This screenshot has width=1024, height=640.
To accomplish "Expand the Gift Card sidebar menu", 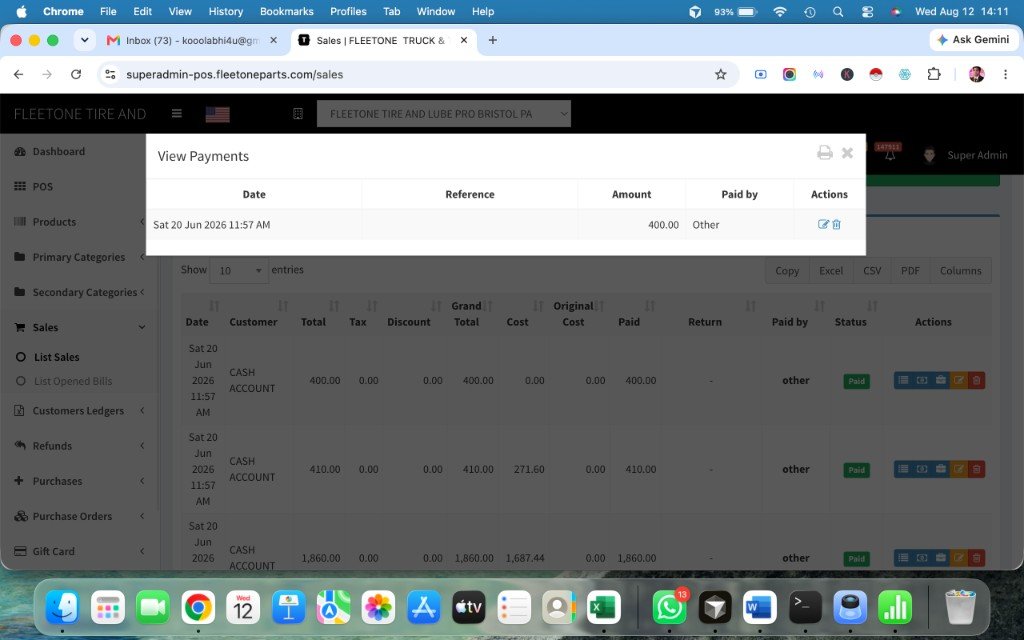I will [x=78, y=551].
